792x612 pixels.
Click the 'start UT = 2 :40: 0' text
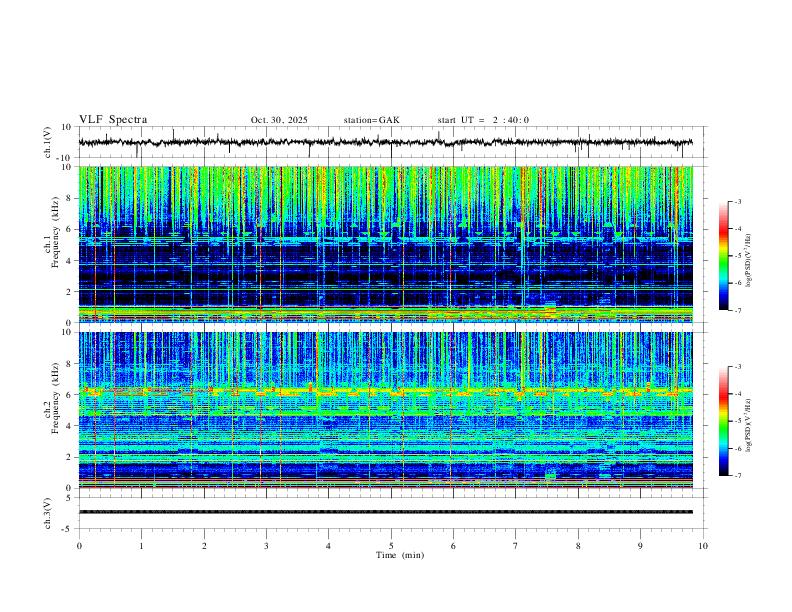pyautogui.click(x=483, y=120)
